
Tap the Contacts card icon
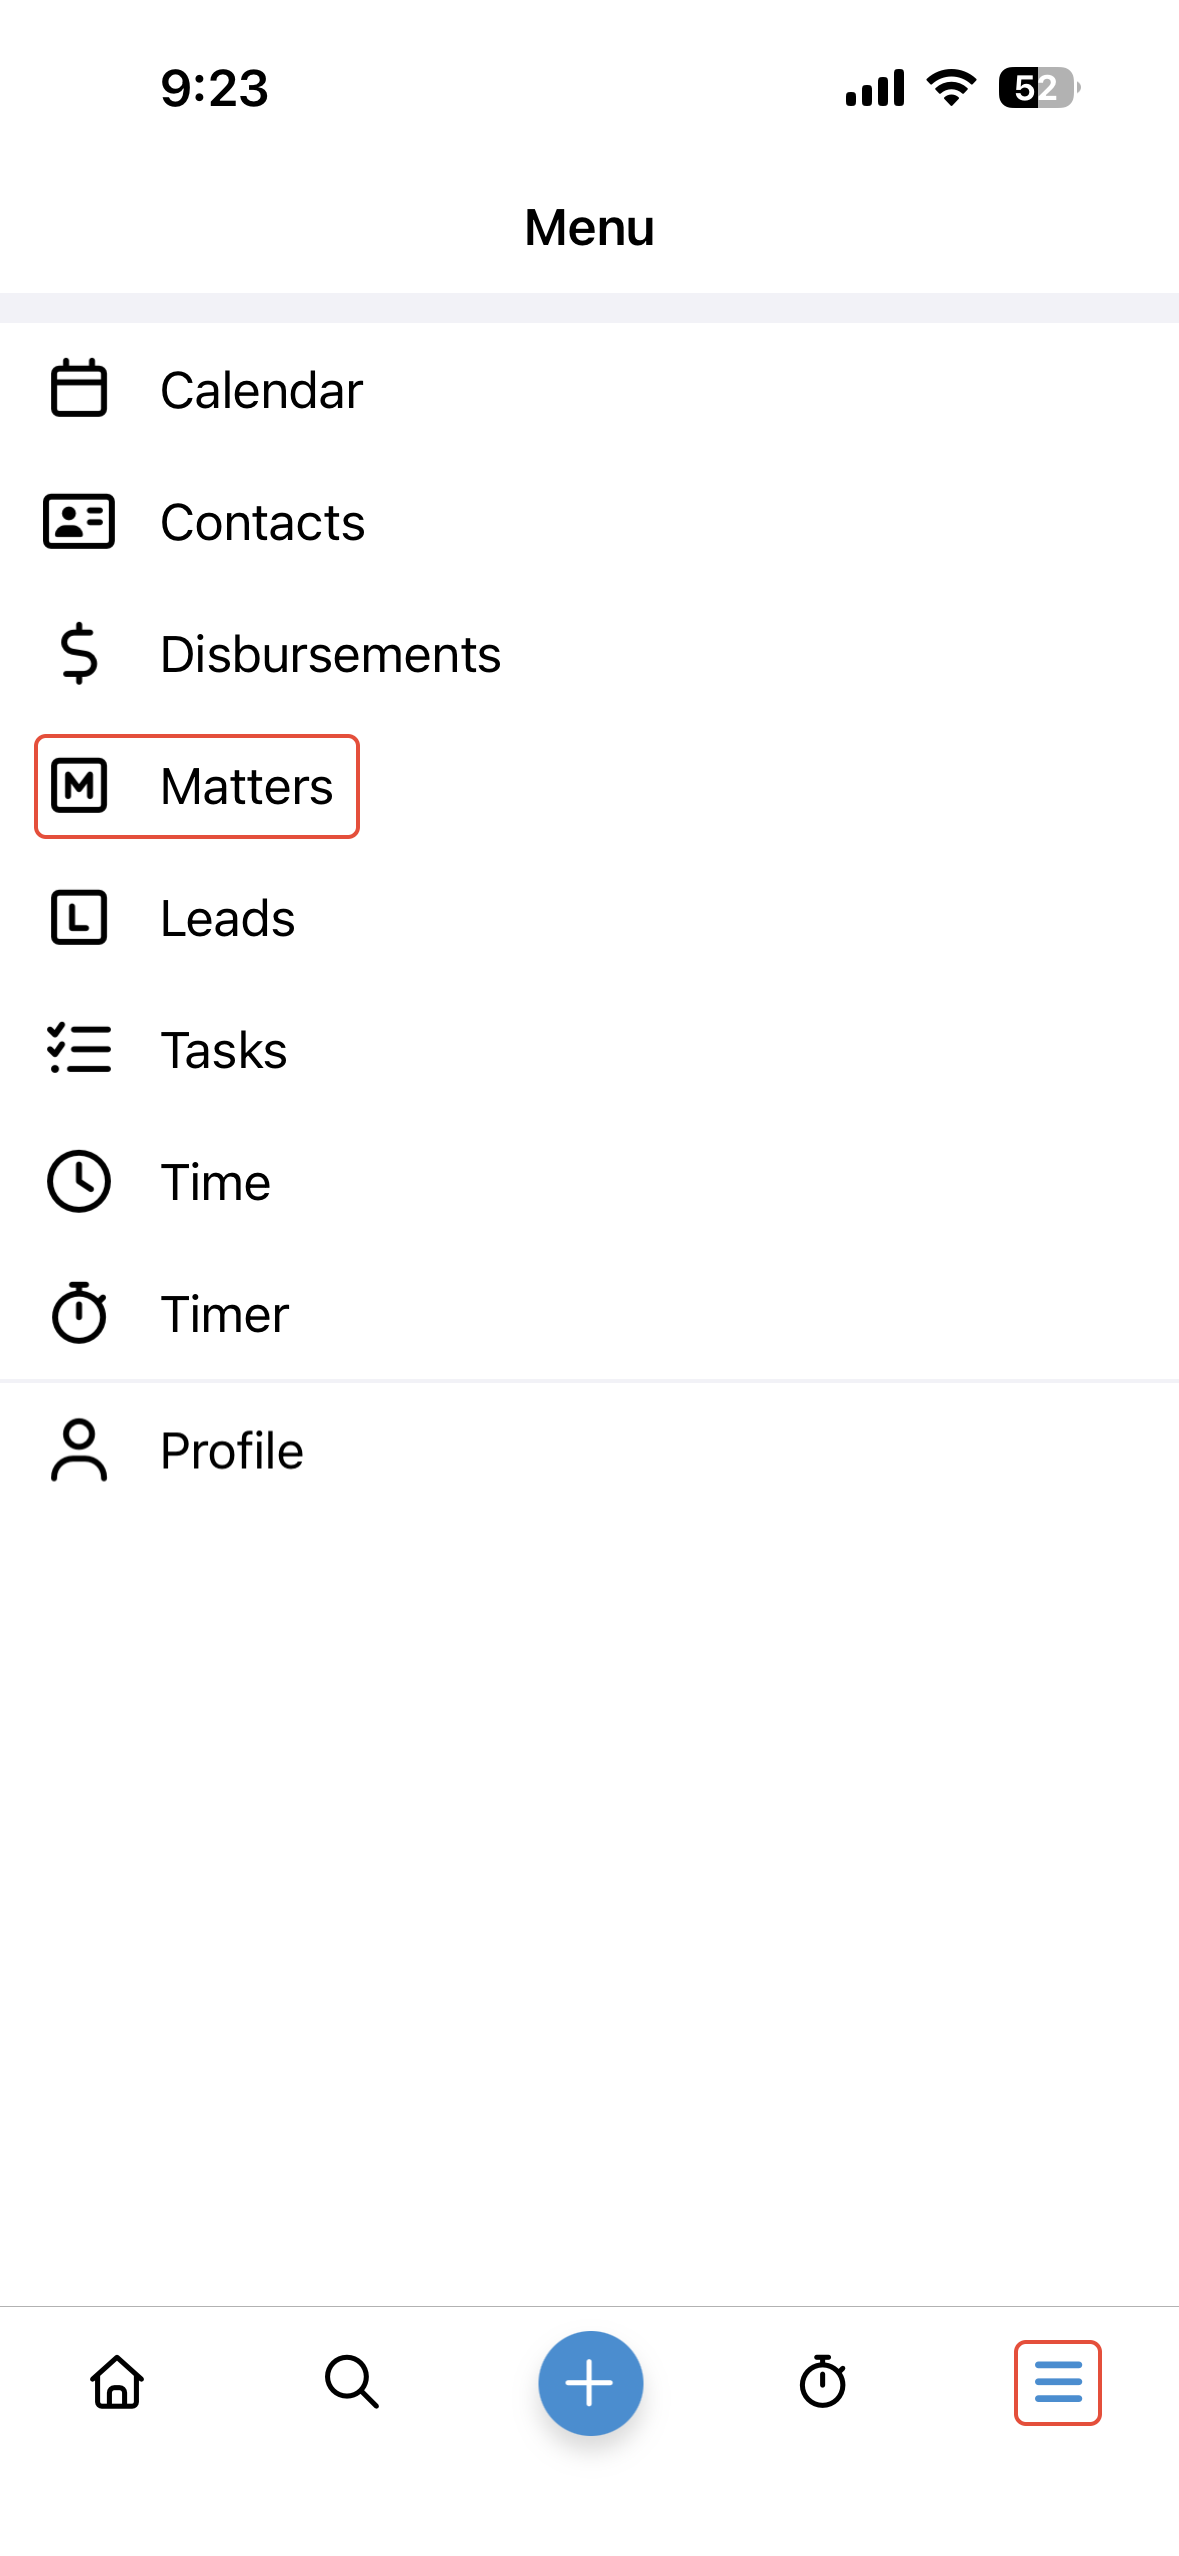(x=79, y=521)
